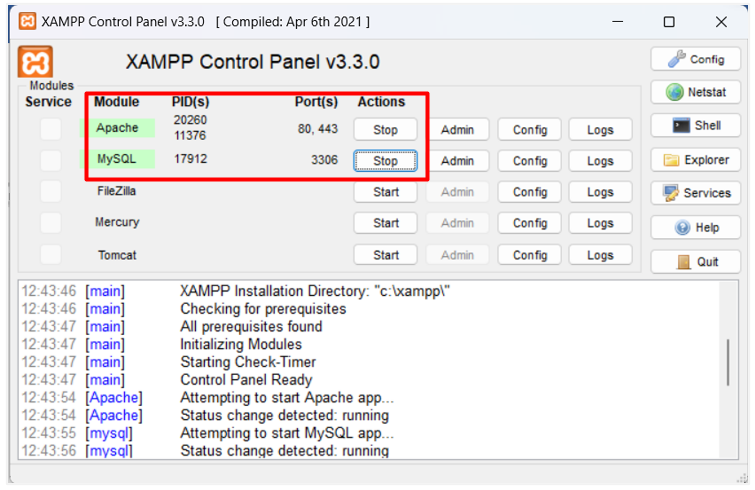Start the Mercury mail module

(x=386, y=223)
